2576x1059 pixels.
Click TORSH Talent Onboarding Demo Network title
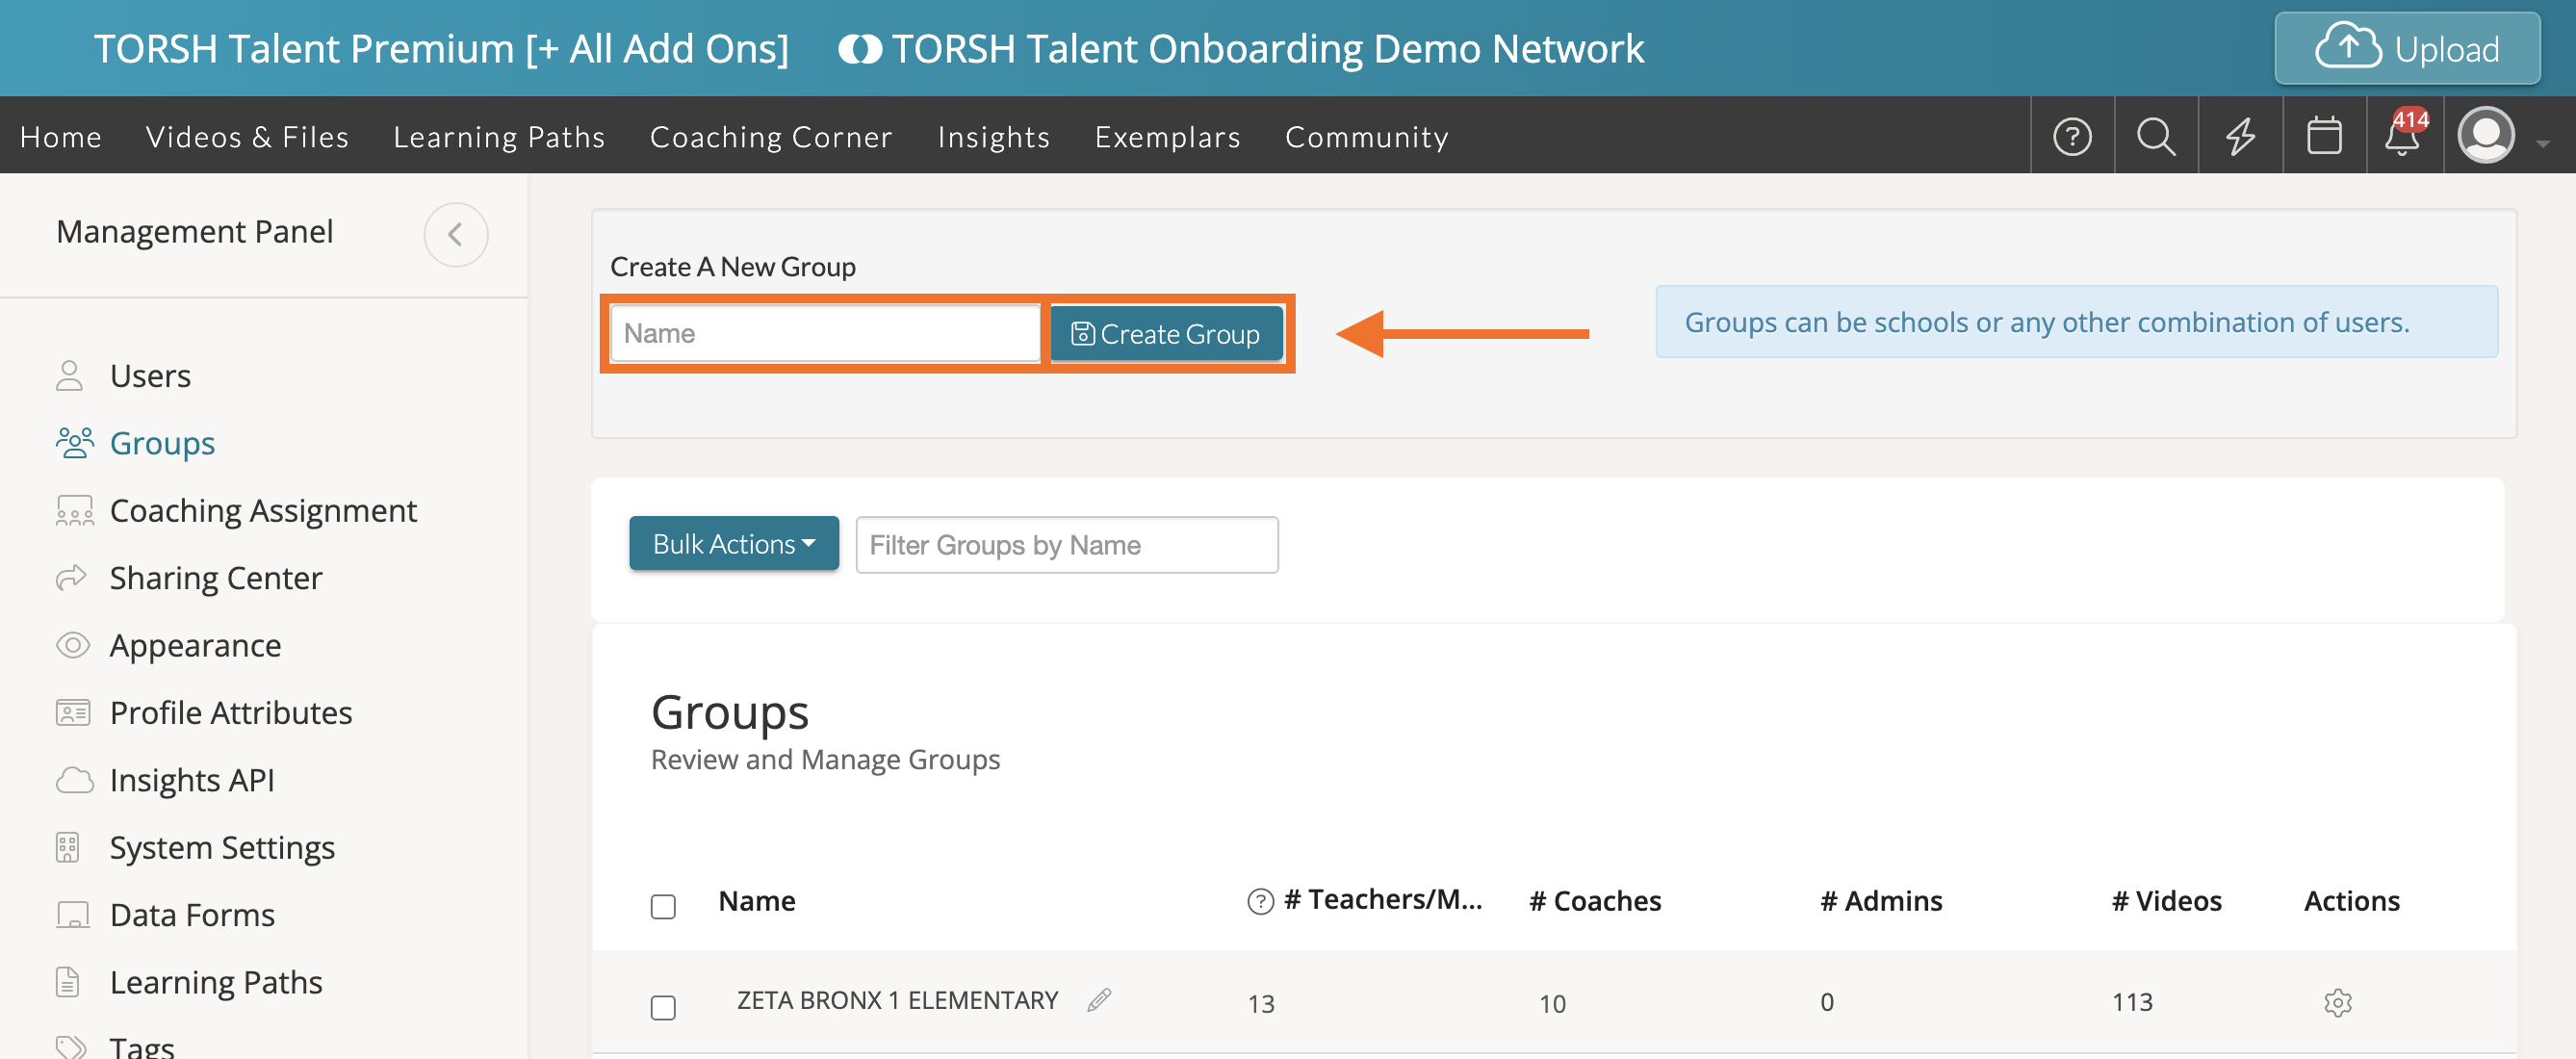1267,49
